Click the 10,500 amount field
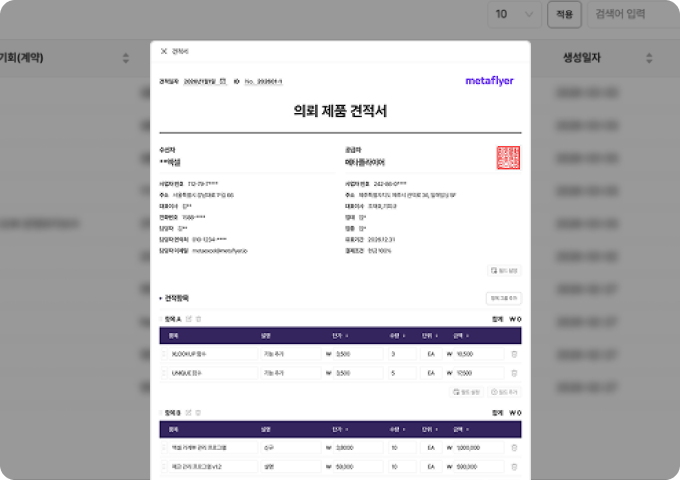 (x=479, y=354)
